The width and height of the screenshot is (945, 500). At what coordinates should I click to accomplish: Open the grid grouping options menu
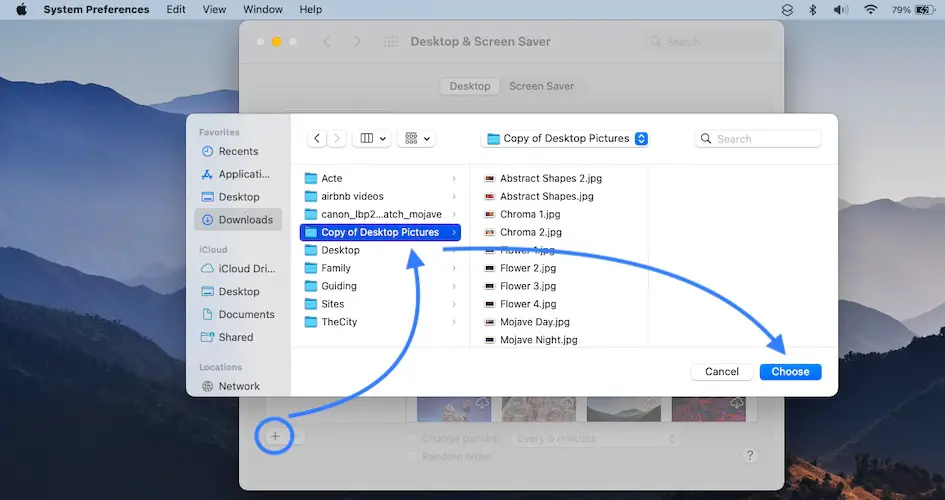click(x=416, y=139)
